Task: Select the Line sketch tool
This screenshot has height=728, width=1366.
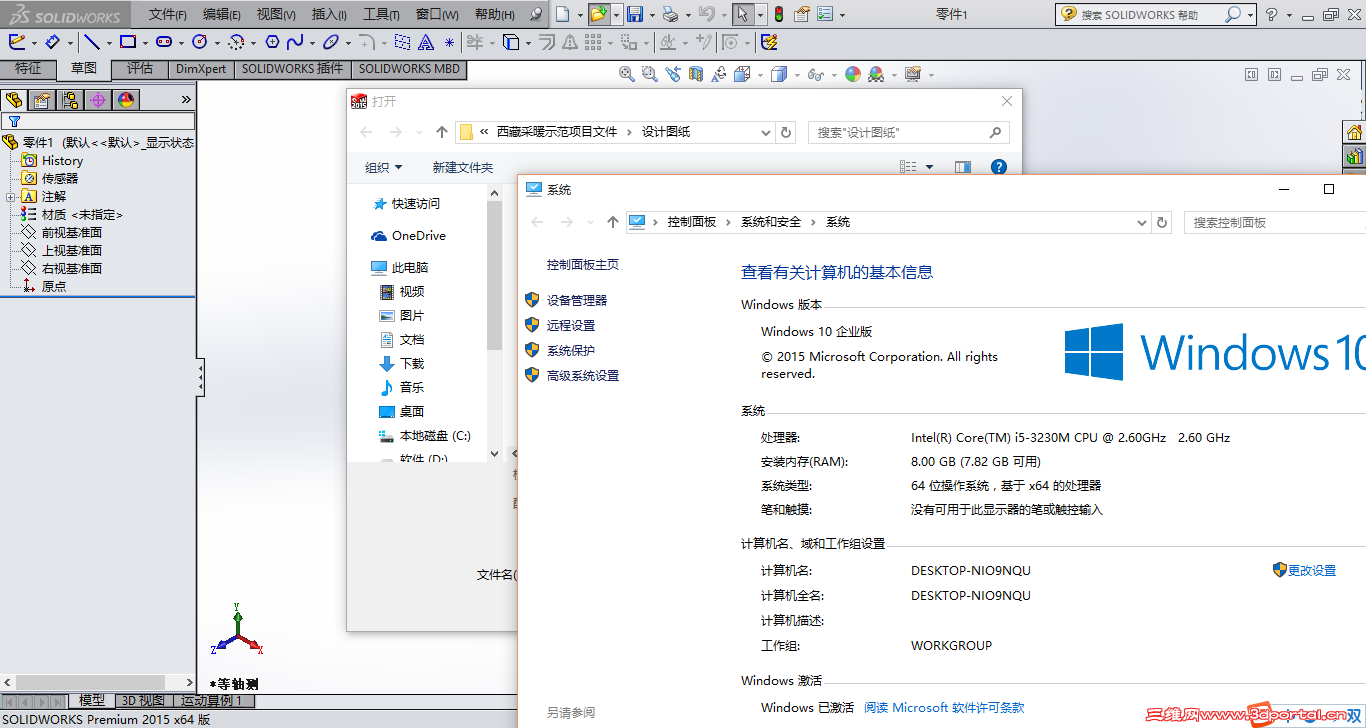Action: [91, 42]
